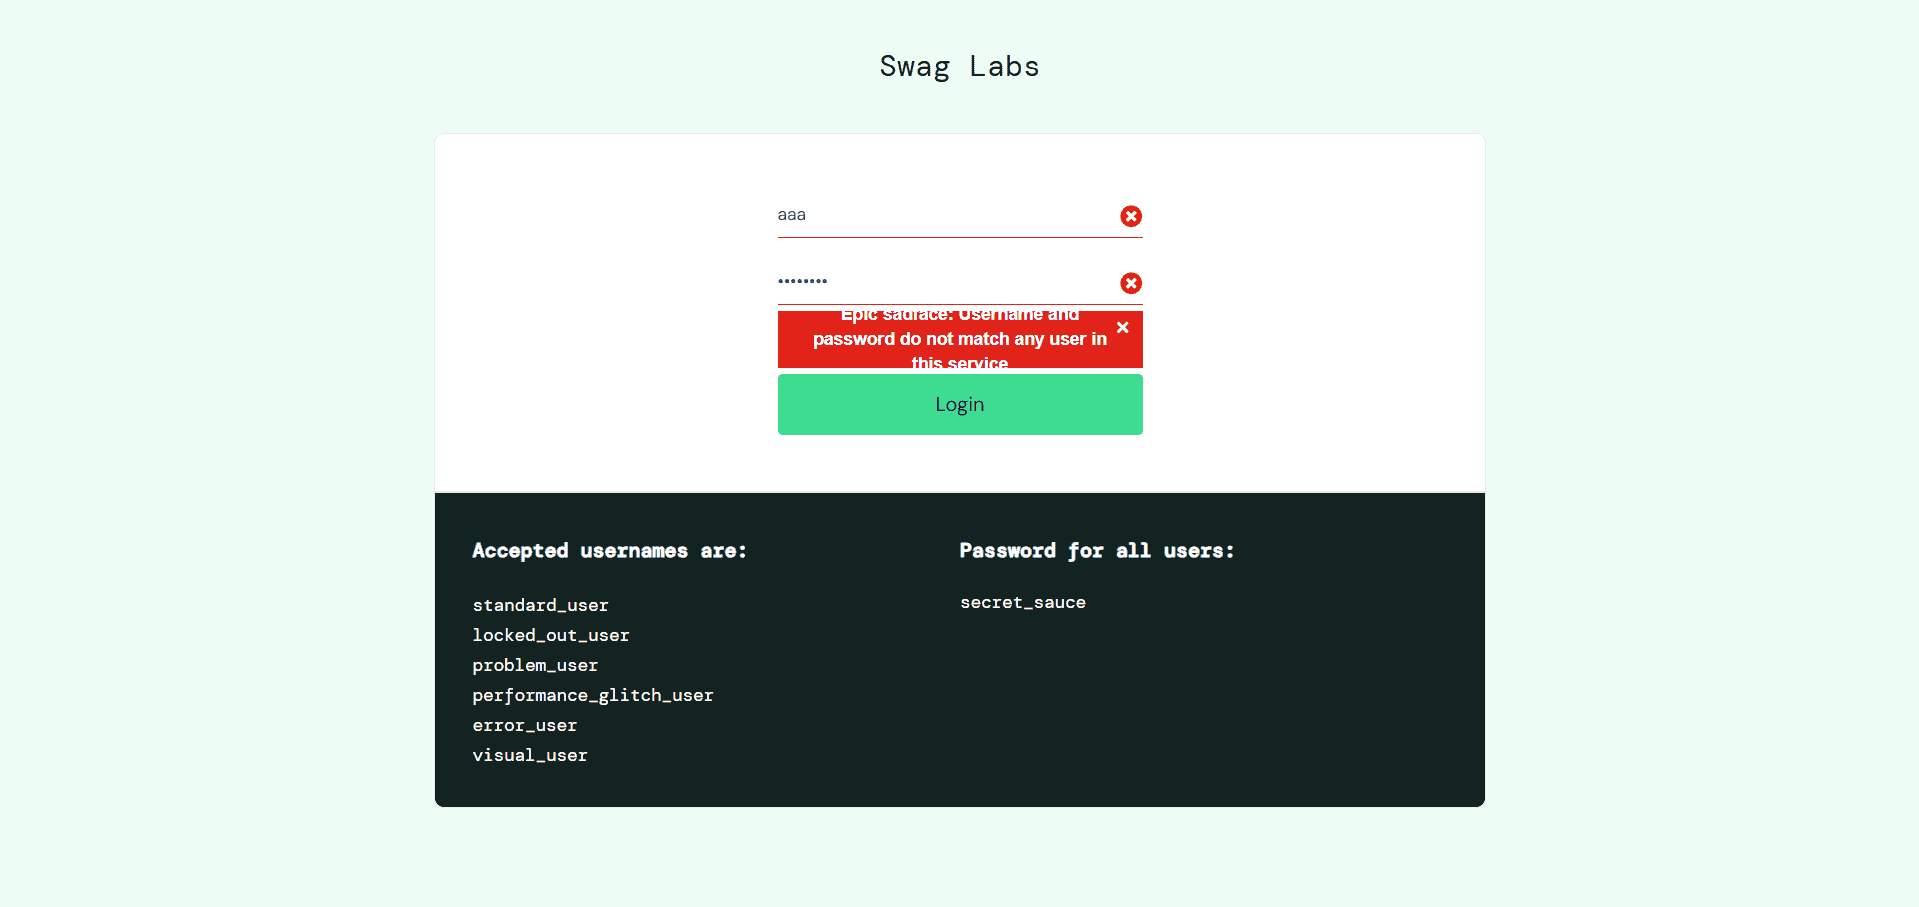Click the Accepted usernames are heading

point(609,551)
